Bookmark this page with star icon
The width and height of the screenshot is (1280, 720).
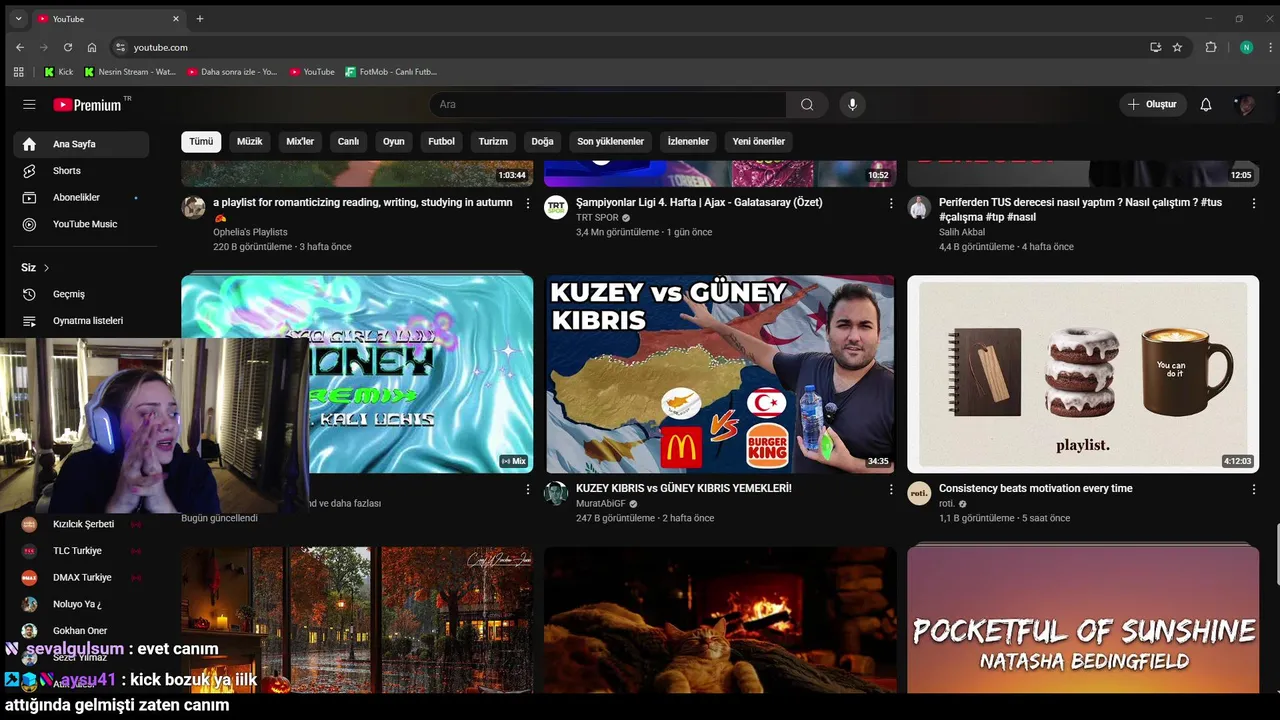pos(1177,47)
